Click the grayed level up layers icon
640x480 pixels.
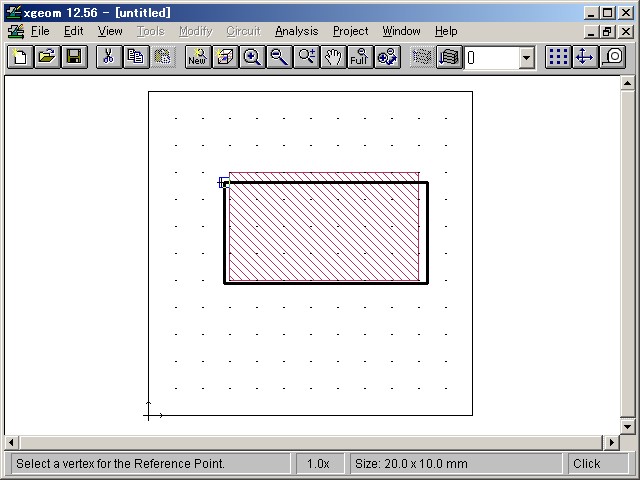click(x=422, y=57)
